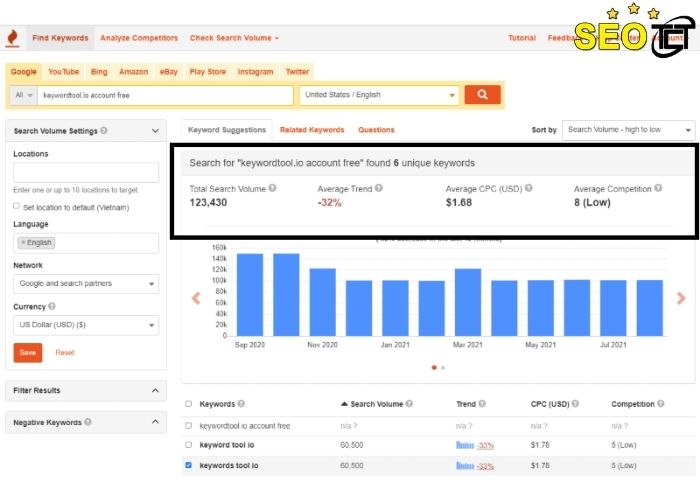Viewport: 700px width, 500px height.
Task: Click inside the Language field
Action: pos(86,243)
